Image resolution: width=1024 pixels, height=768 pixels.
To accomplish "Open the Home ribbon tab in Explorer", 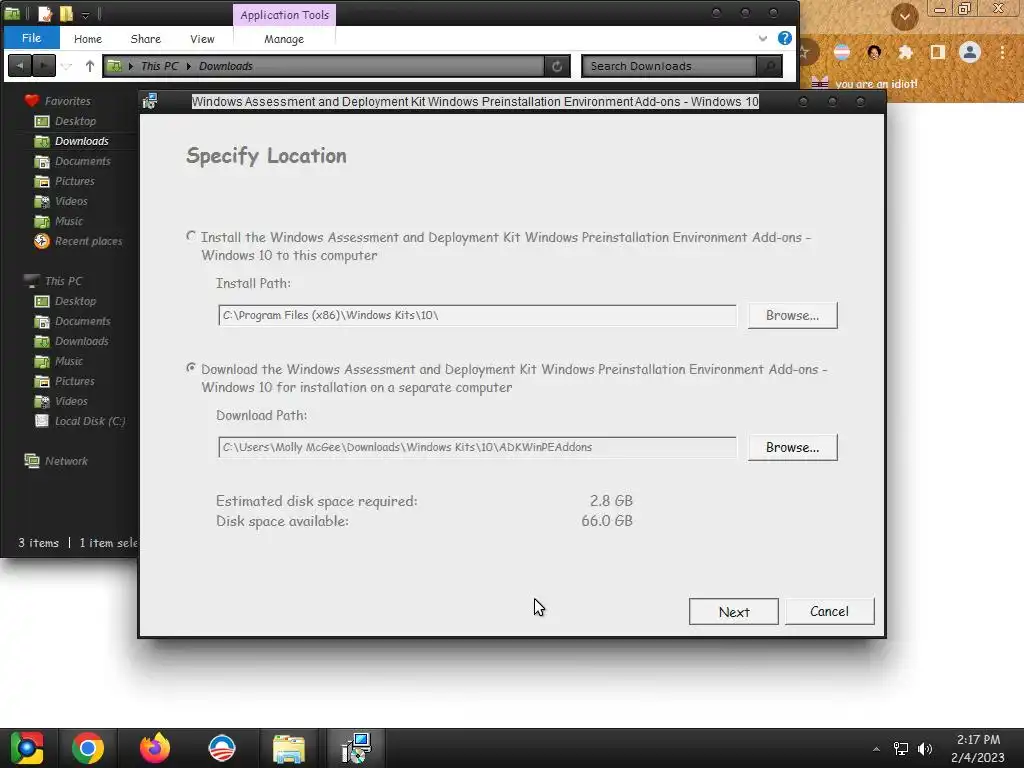I will (x=88, y=39).
